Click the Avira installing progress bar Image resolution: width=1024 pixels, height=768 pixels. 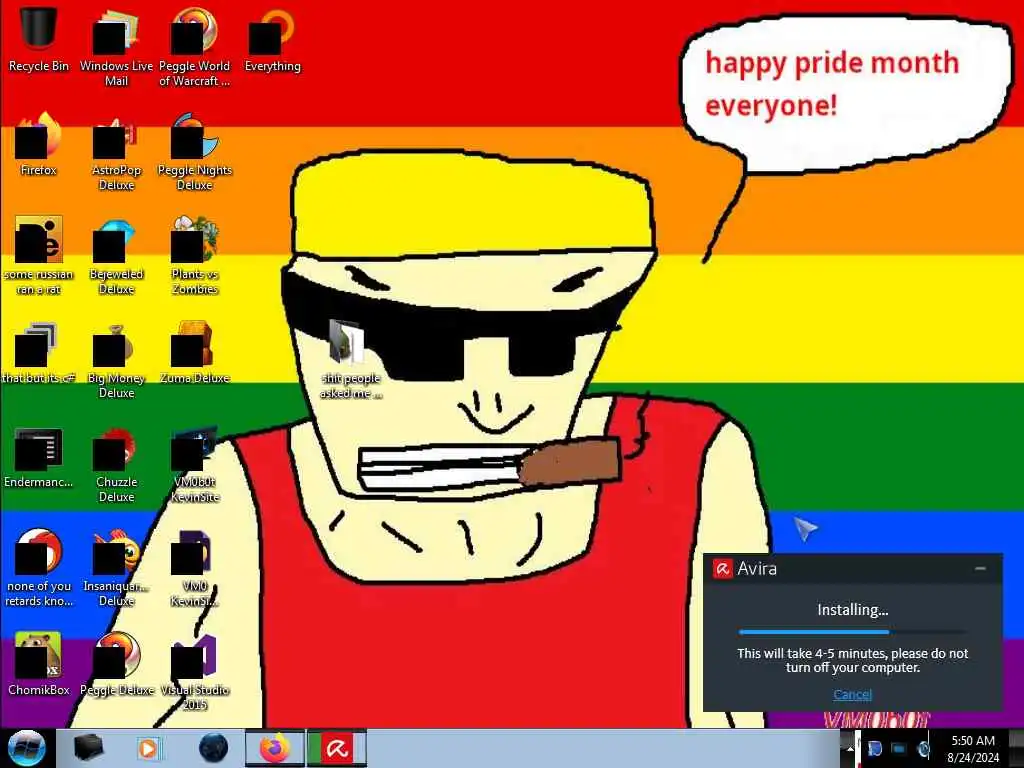pos(852,632)
